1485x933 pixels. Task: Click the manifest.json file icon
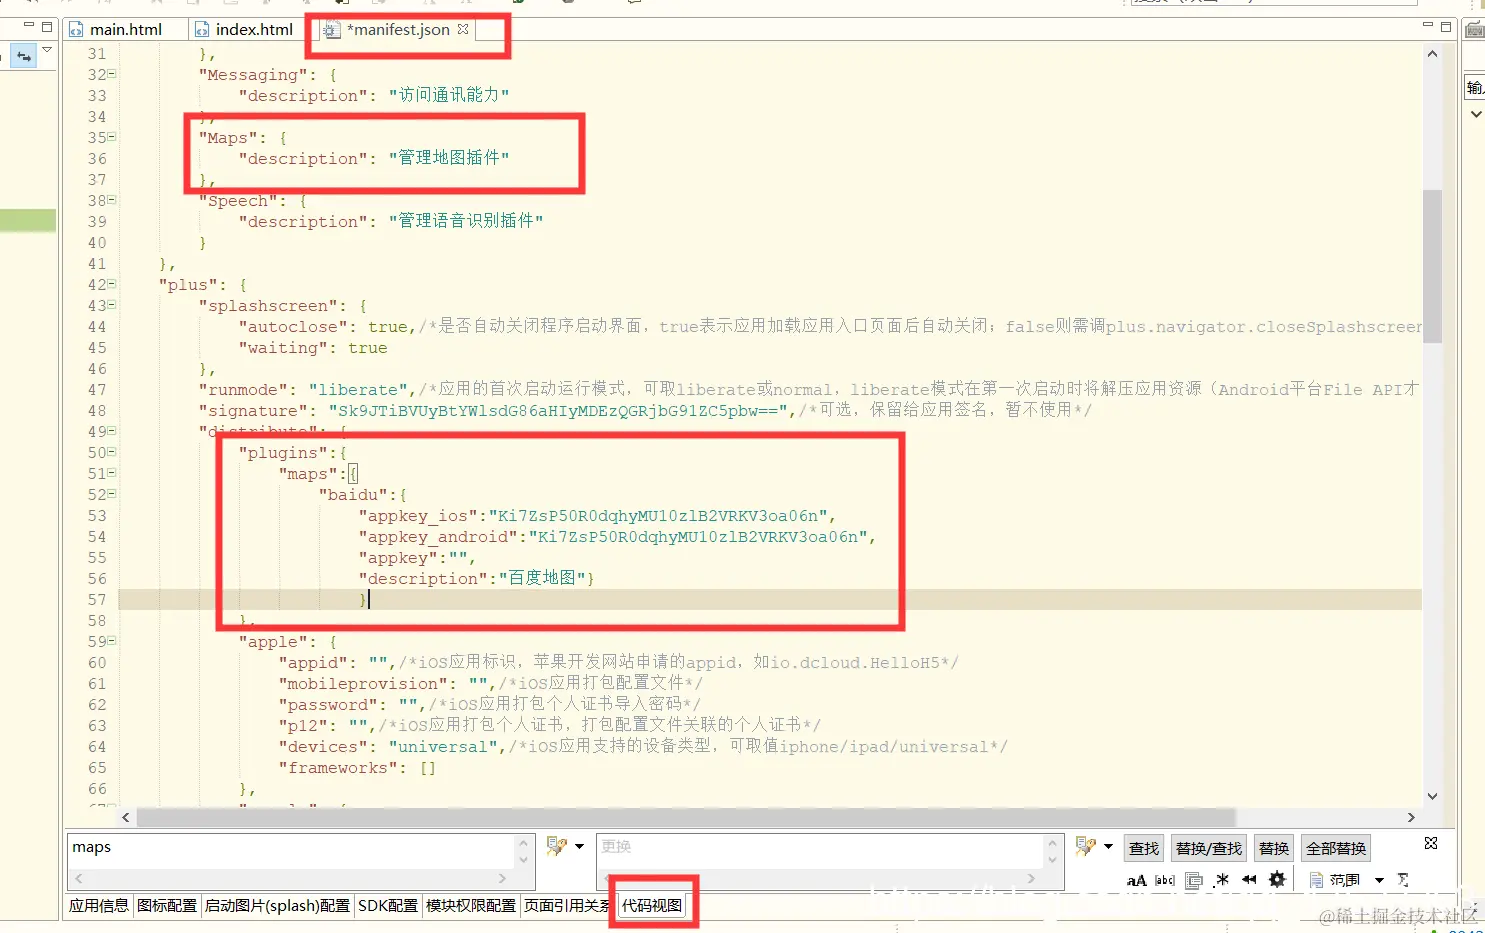tap(332, 30)
